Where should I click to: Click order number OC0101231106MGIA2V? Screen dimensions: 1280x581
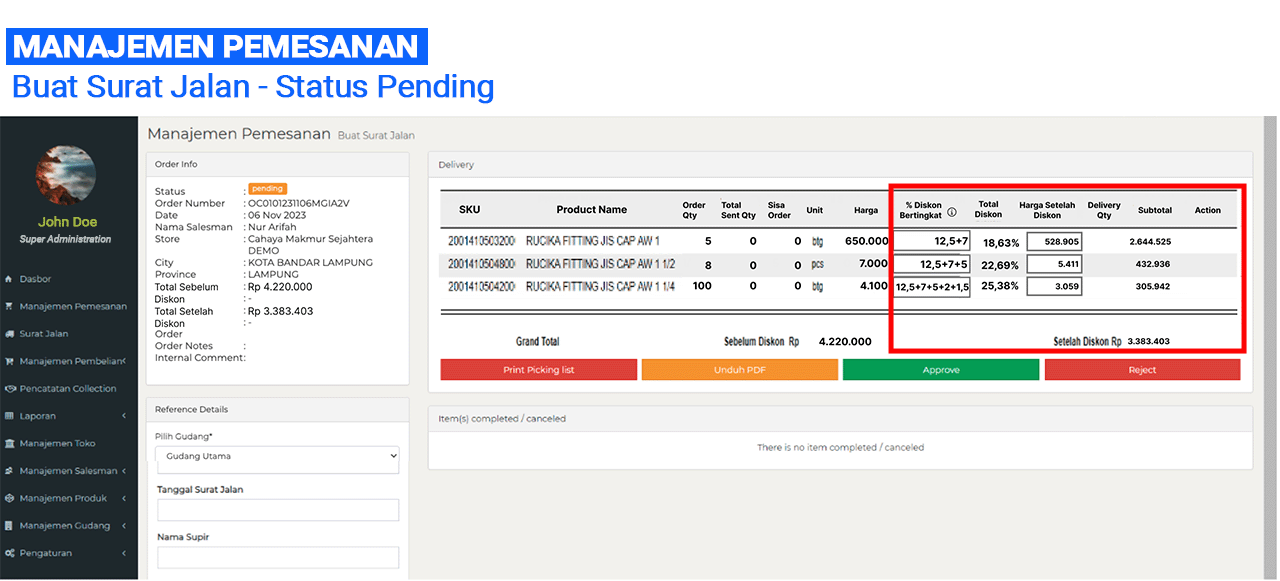[298, 203]
